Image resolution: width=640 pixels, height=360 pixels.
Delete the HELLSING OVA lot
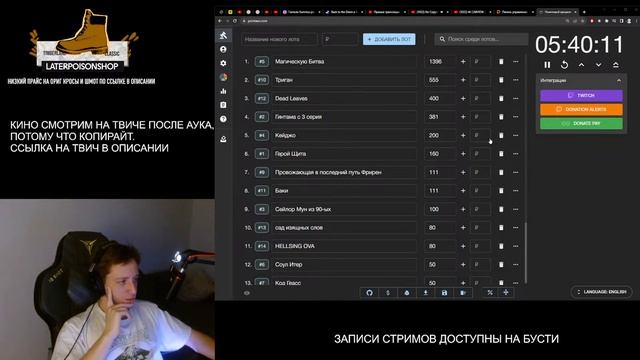point(501,246)
